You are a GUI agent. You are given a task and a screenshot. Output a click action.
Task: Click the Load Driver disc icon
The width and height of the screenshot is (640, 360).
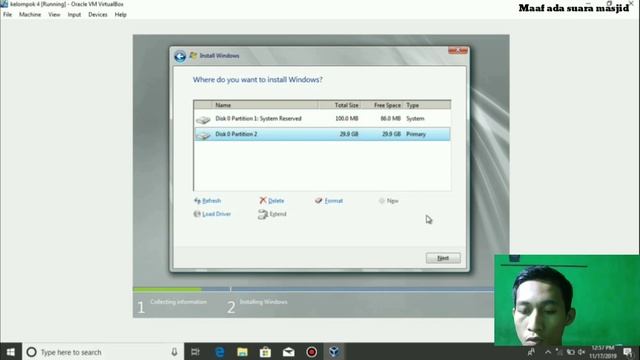[x=197, y=214]
